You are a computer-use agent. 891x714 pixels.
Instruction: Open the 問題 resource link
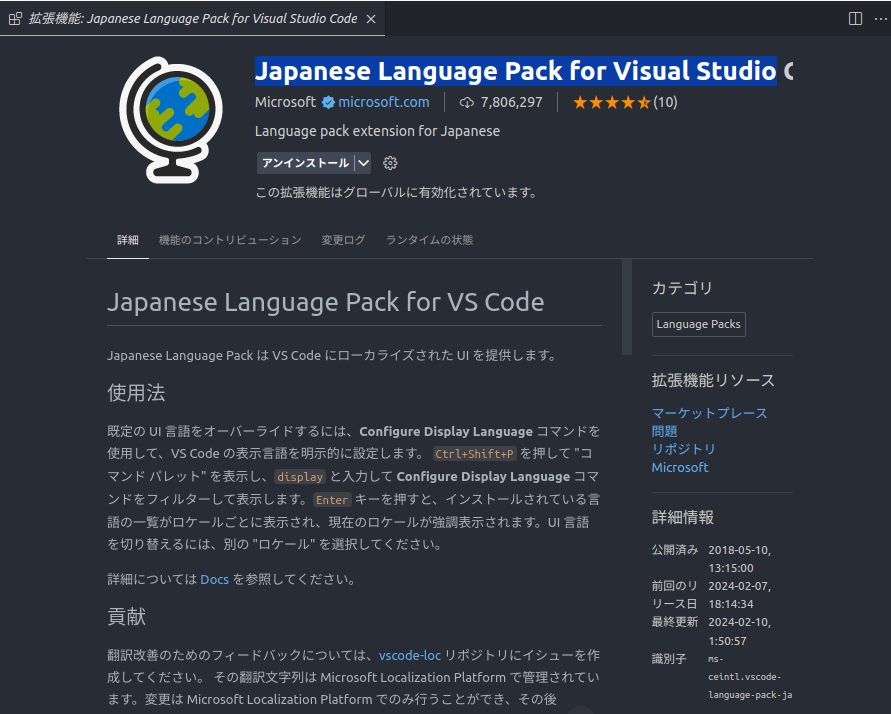click(664, 431)
